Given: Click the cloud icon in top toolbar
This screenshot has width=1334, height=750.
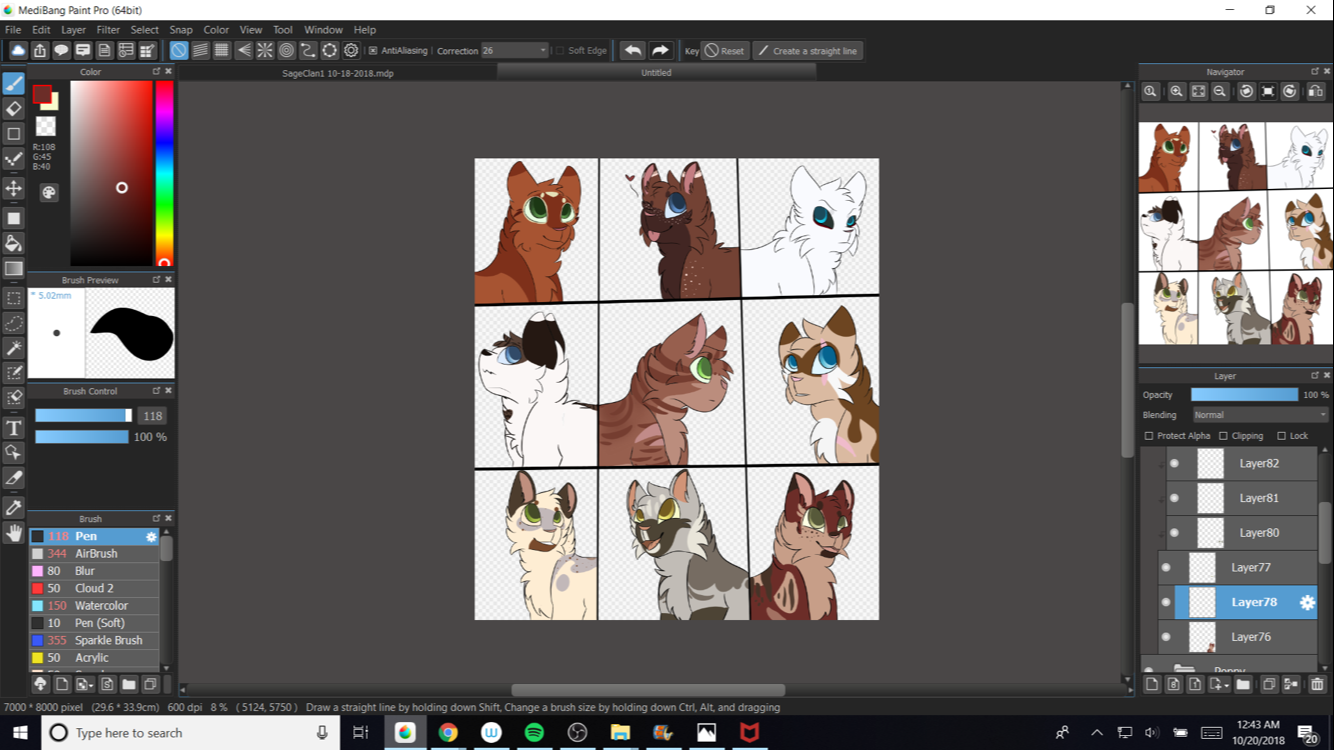Looking at the screenshot, I should pos(18,50).
